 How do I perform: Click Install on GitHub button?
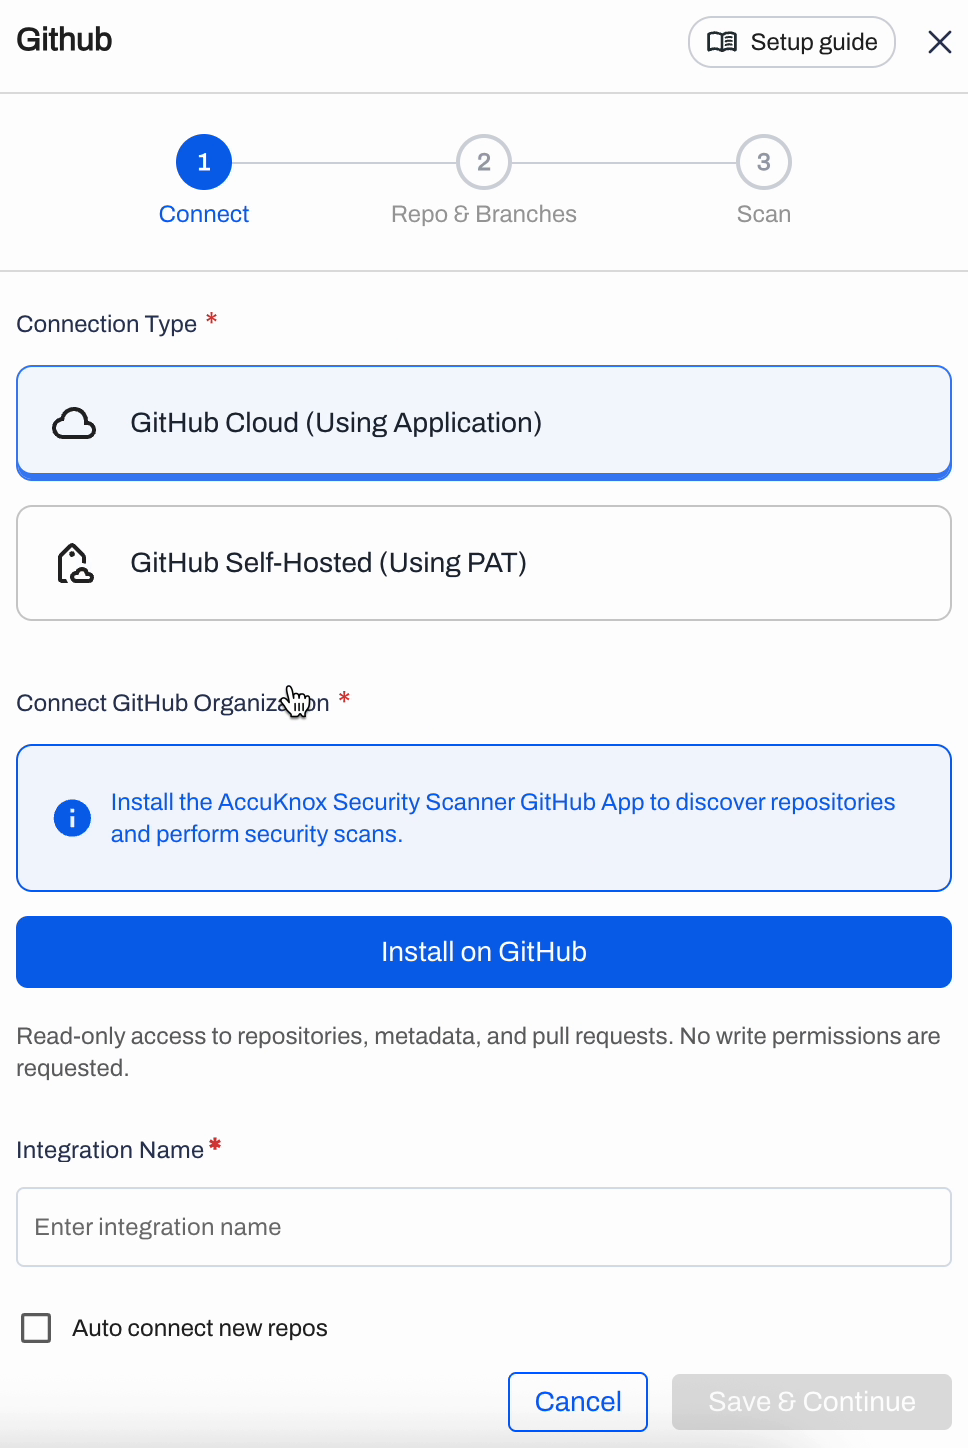coord(484,952)
